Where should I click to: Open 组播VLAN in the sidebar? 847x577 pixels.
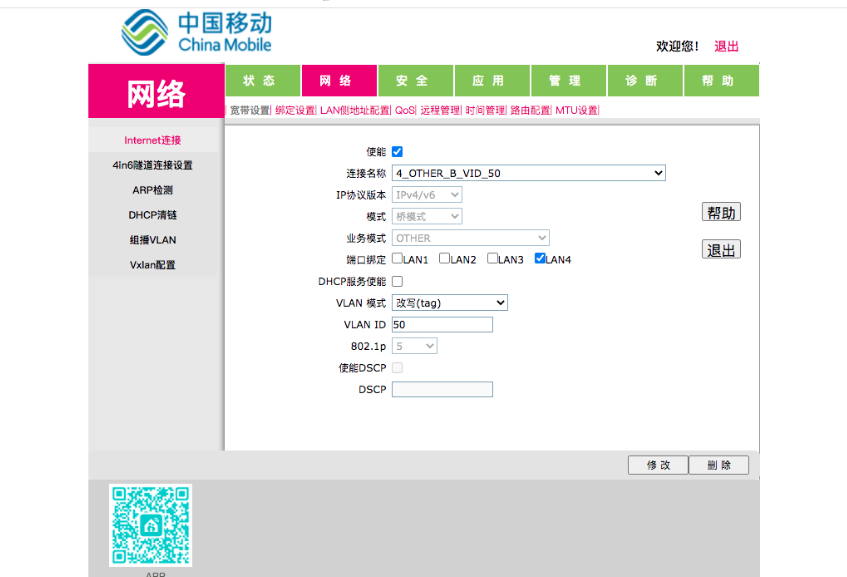tap(153, 239)
